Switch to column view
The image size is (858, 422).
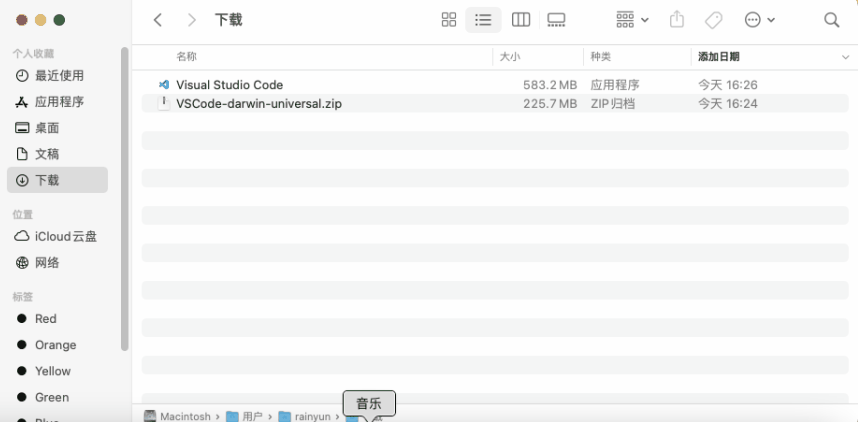(520, 20)
